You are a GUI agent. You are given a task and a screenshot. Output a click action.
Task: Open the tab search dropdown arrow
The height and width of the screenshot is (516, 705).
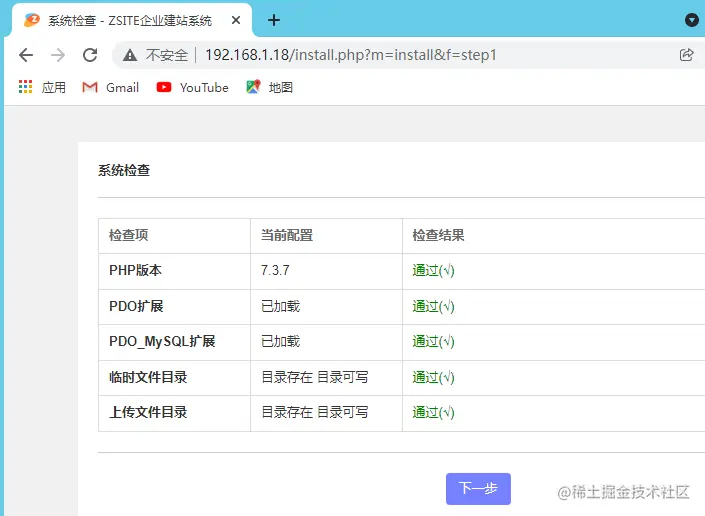pos(692,20)
